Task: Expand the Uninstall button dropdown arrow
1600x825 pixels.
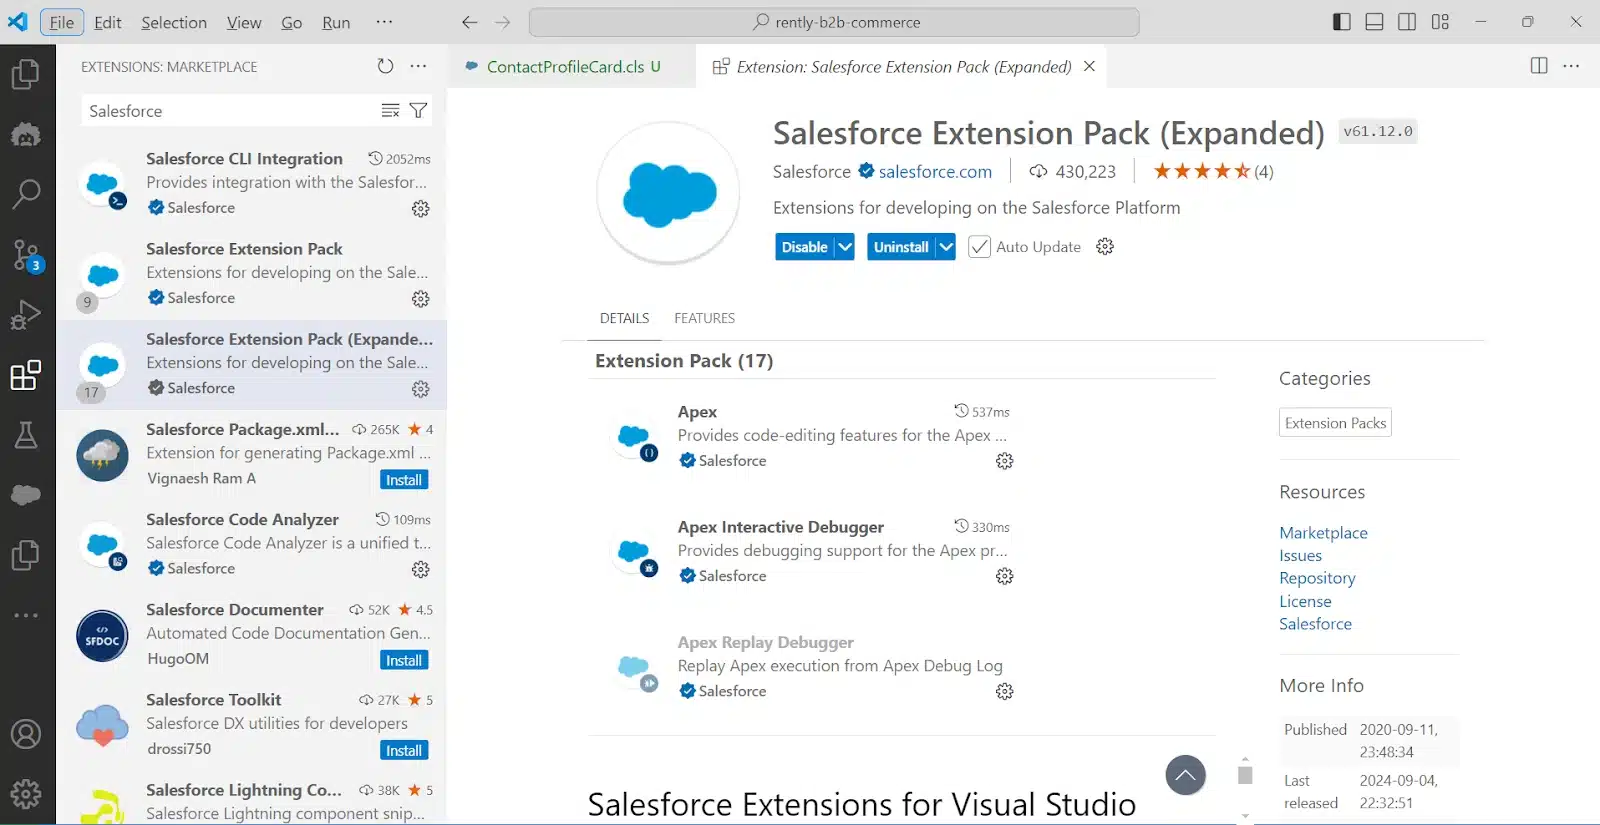Action: click(946, 247)
